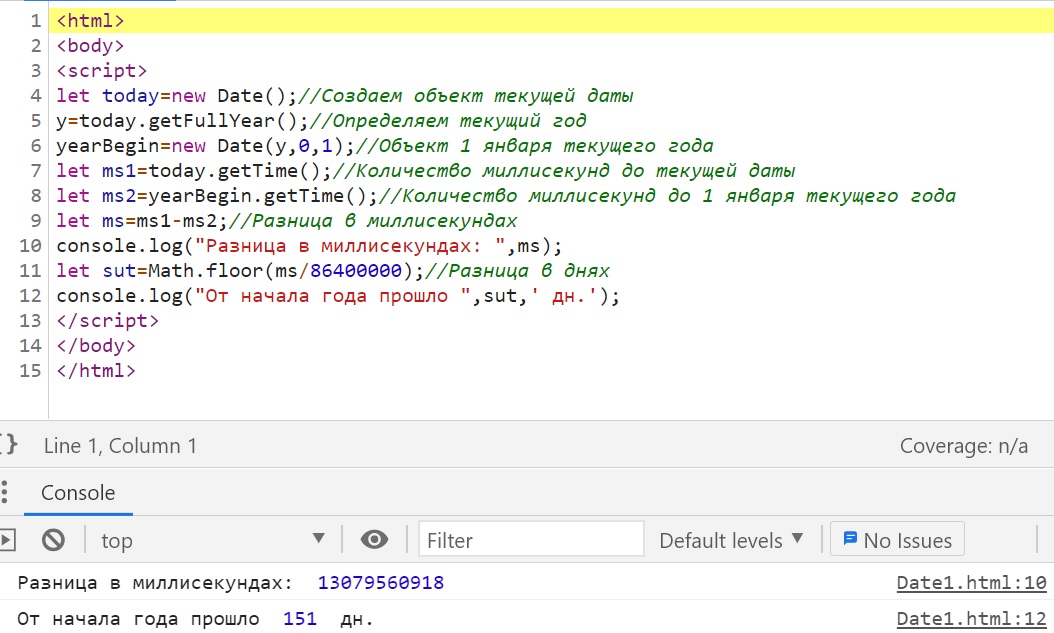Click the pretty print braces icon
The image size is (1054, 633).
tap(8, 445)
